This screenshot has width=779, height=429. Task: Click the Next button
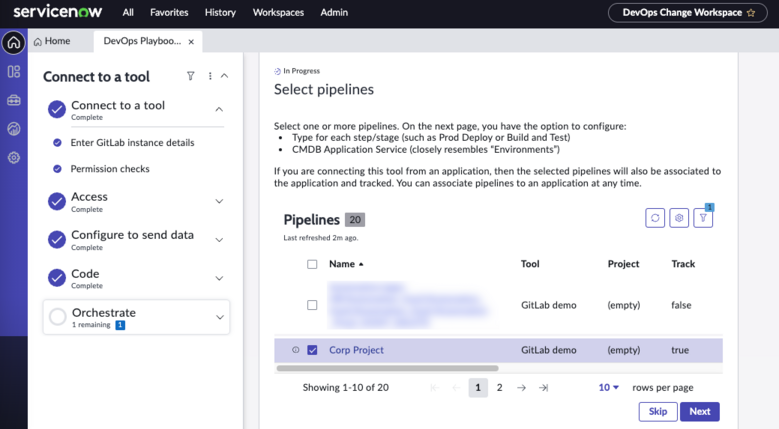700,412
